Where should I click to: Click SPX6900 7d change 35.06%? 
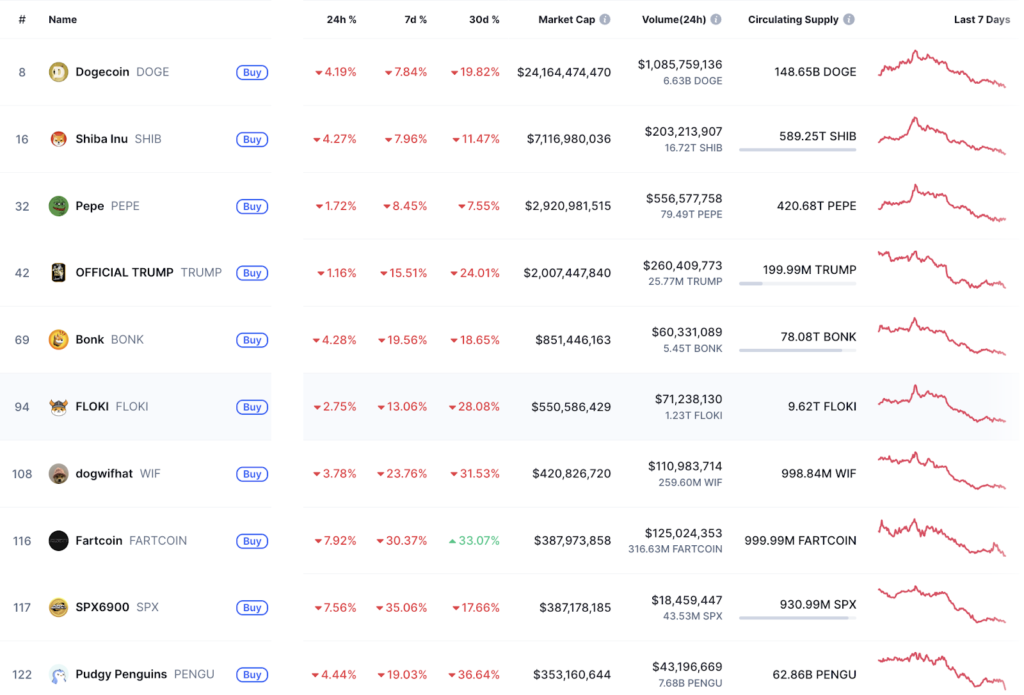tap(402, 607)
